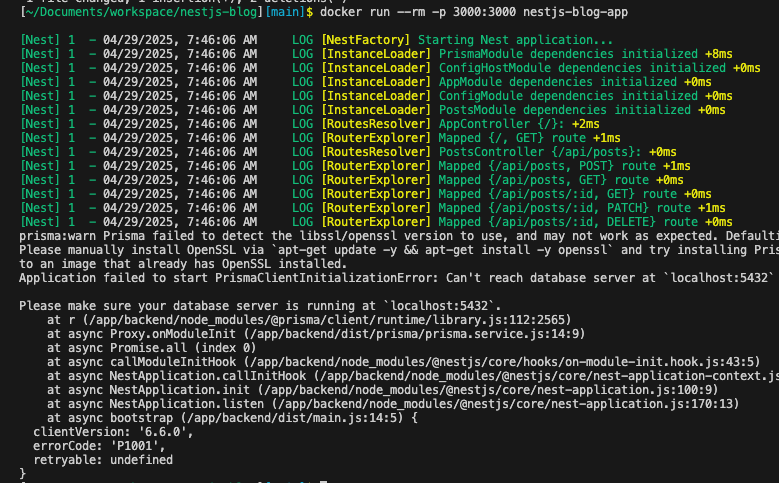Click the "Mapped {/, GET} route" text
This screenshot has height=483, width=779.
pos(512,138)
